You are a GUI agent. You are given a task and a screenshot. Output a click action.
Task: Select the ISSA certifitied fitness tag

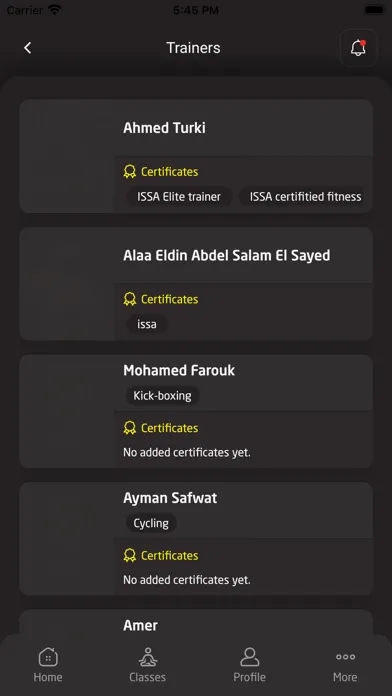(x=302, y=197)
